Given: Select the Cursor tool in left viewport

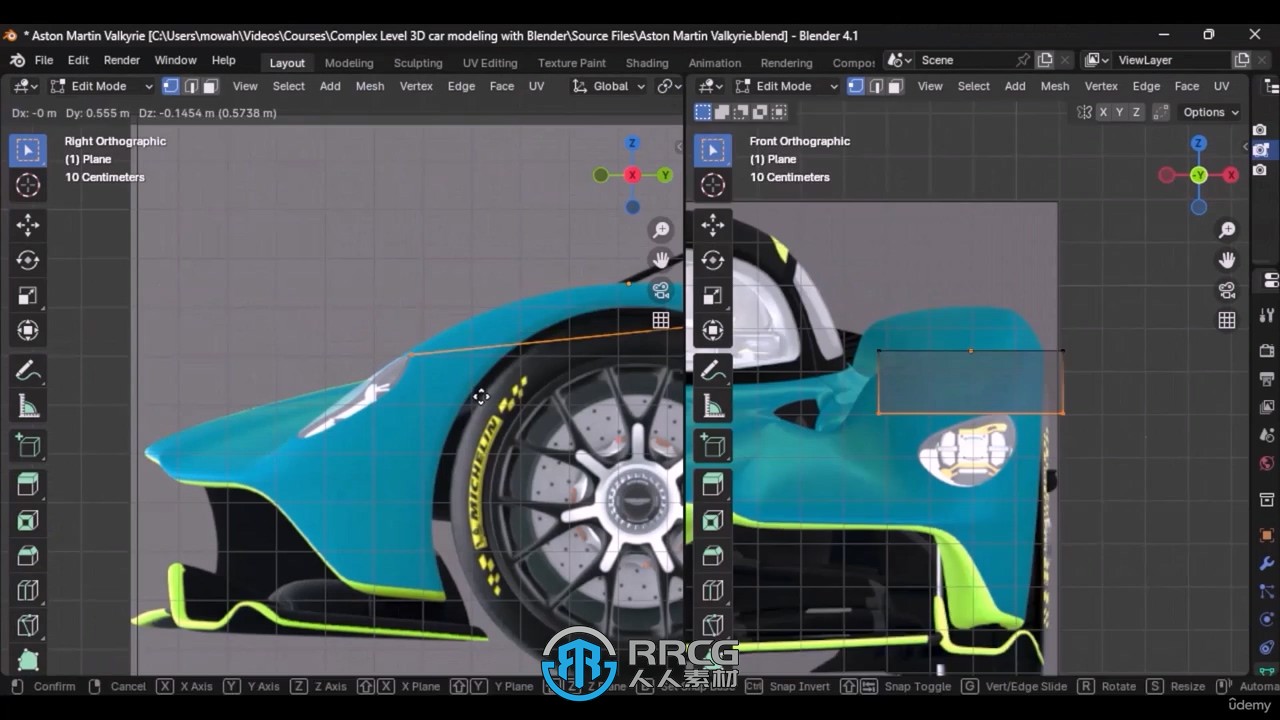Looking at the screenshot, I should coord(28,185).
